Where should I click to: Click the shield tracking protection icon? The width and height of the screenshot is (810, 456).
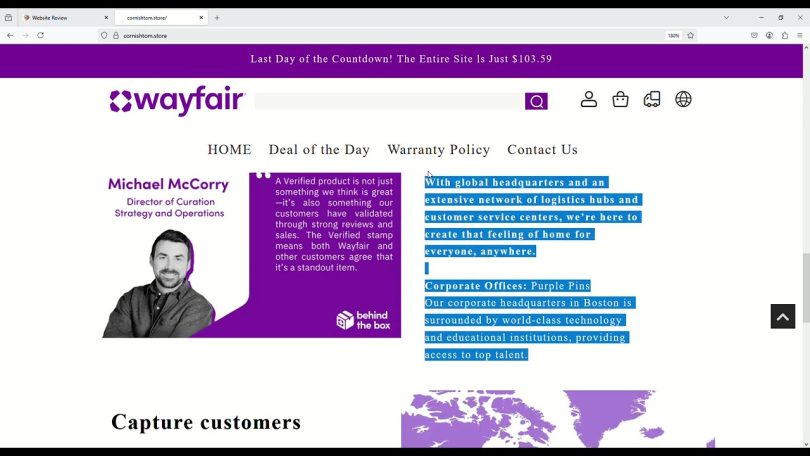tap(104, 36)
